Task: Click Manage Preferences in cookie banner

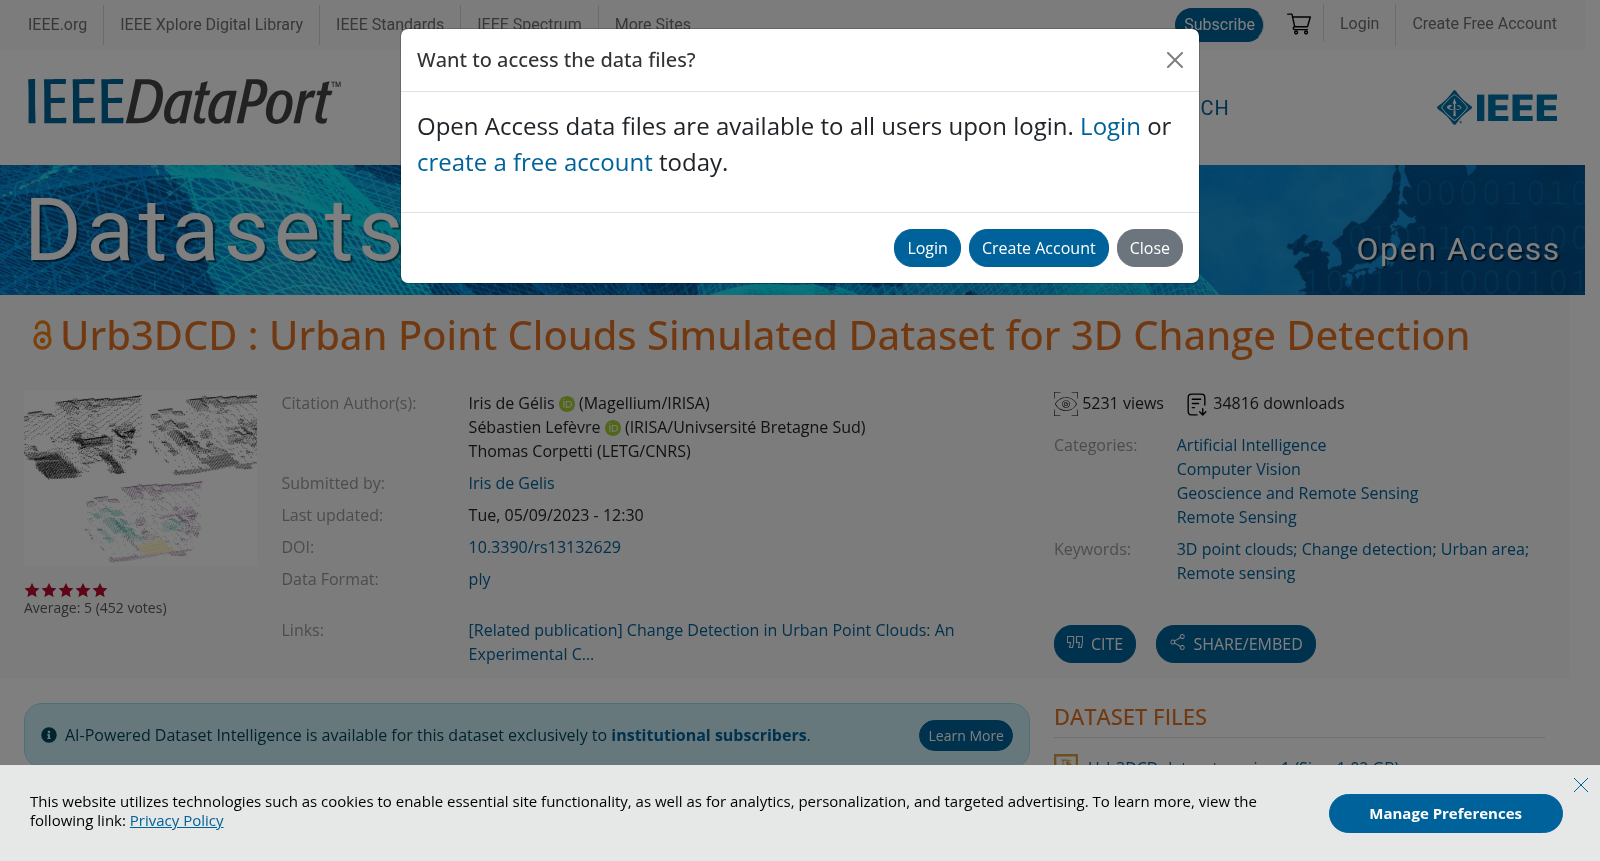Action: click(1445, 814)
